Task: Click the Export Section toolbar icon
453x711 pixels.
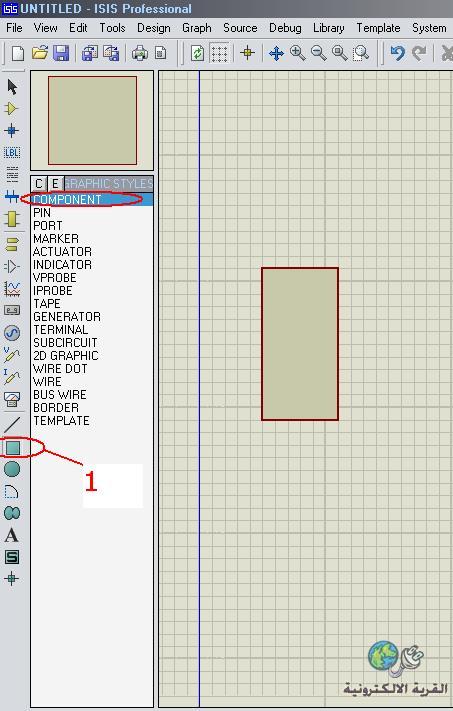Action: tap(111, 54)
